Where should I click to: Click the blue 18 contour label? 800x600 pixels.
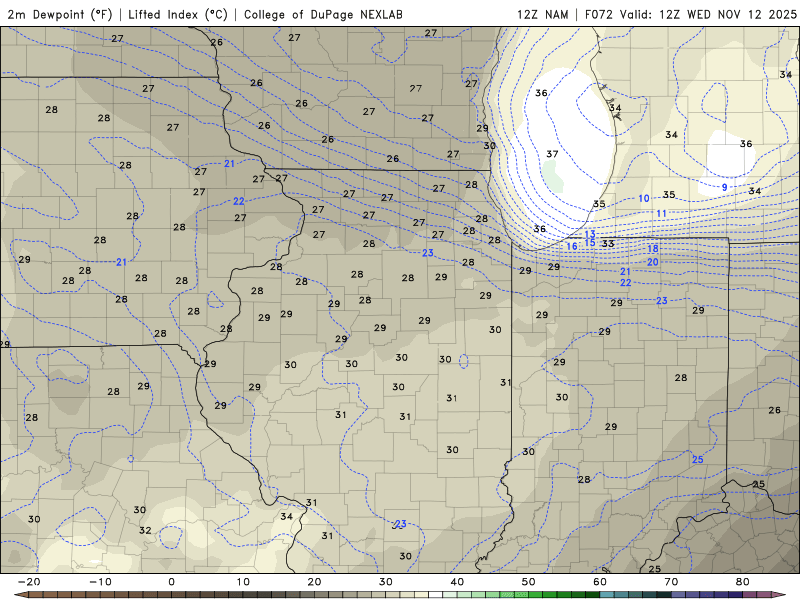(x=653, y=249)
